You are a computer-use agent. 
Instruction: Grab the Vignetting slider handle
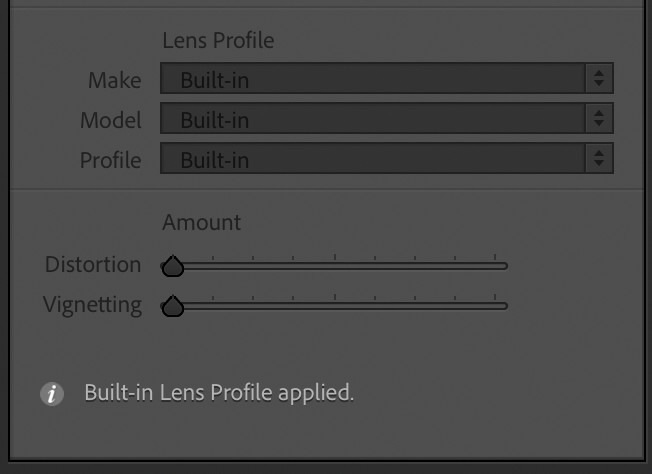(173, 306)
